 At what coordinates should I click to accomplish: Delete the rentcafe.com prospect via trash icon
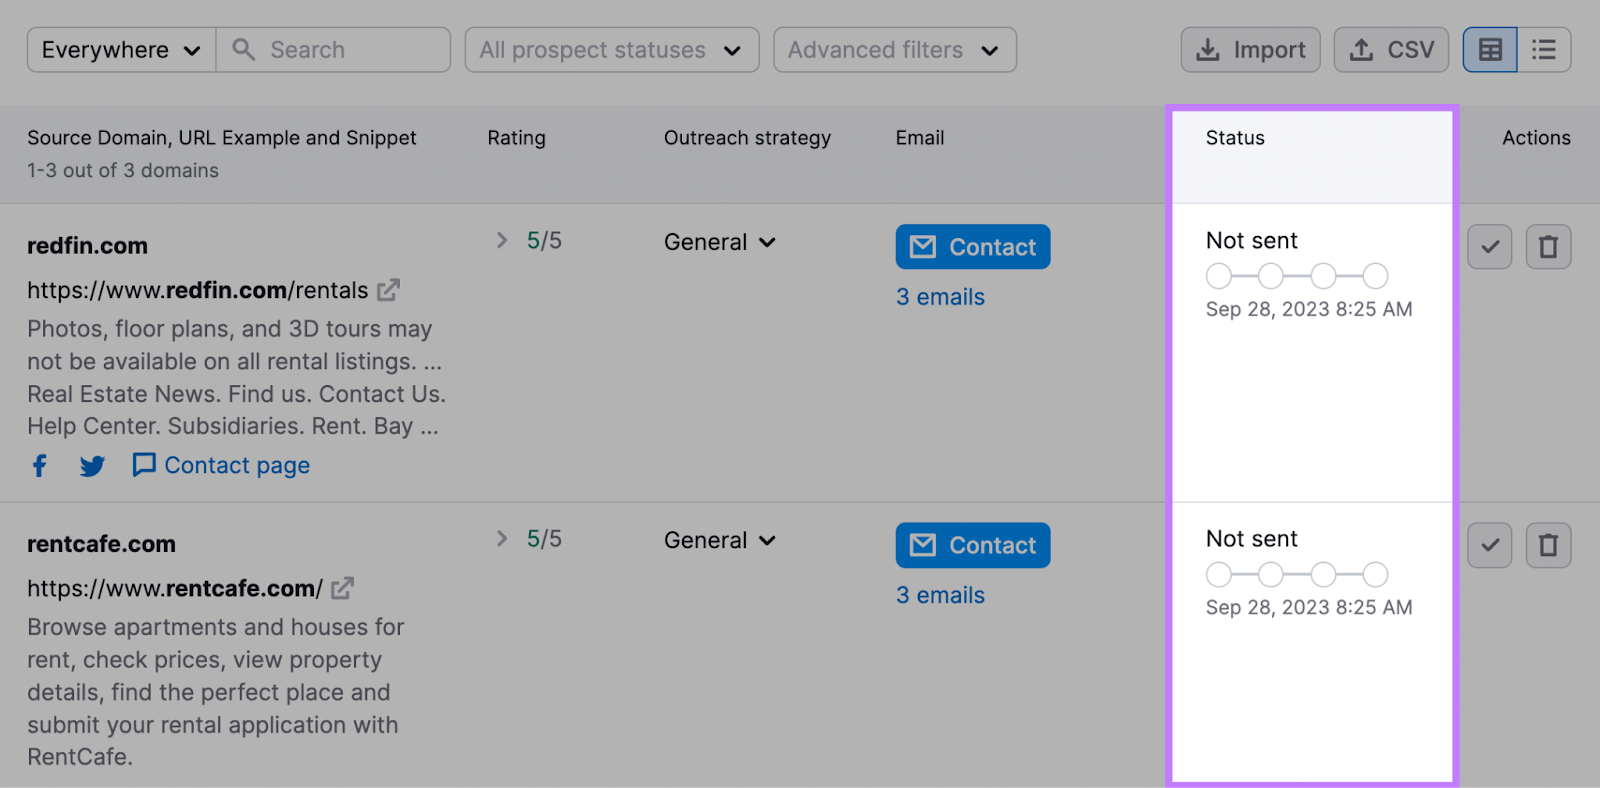tap(1548, 545)
